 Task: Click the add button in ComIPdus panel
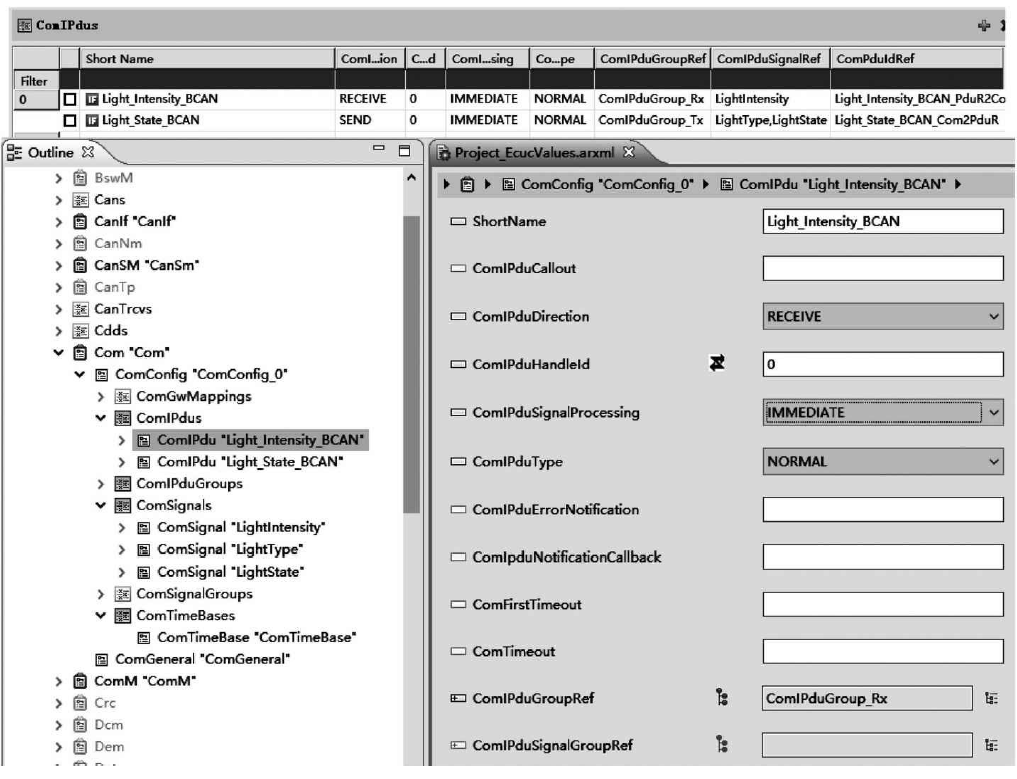pyautogui.click(x=984, y=25)
